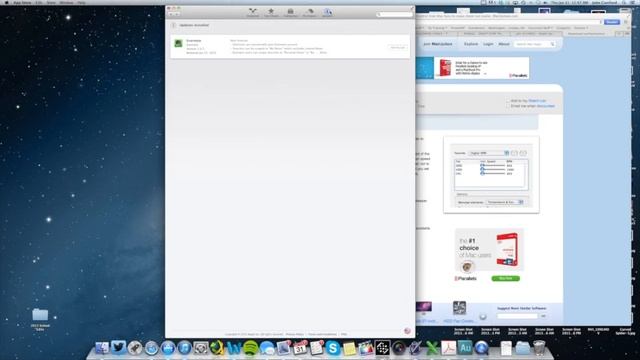Open the preset dropdown in fan control screenshot
The width and height of the screenshot is (640, 360).
489,153
